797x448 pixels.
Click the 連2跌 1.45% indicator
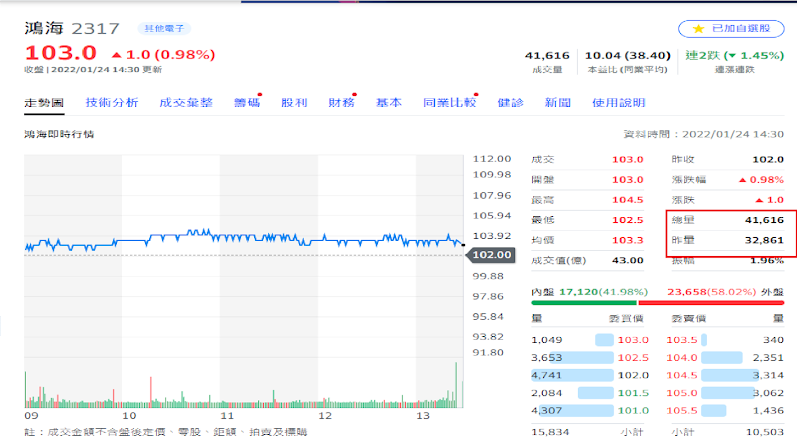click(x=734, y=55)
